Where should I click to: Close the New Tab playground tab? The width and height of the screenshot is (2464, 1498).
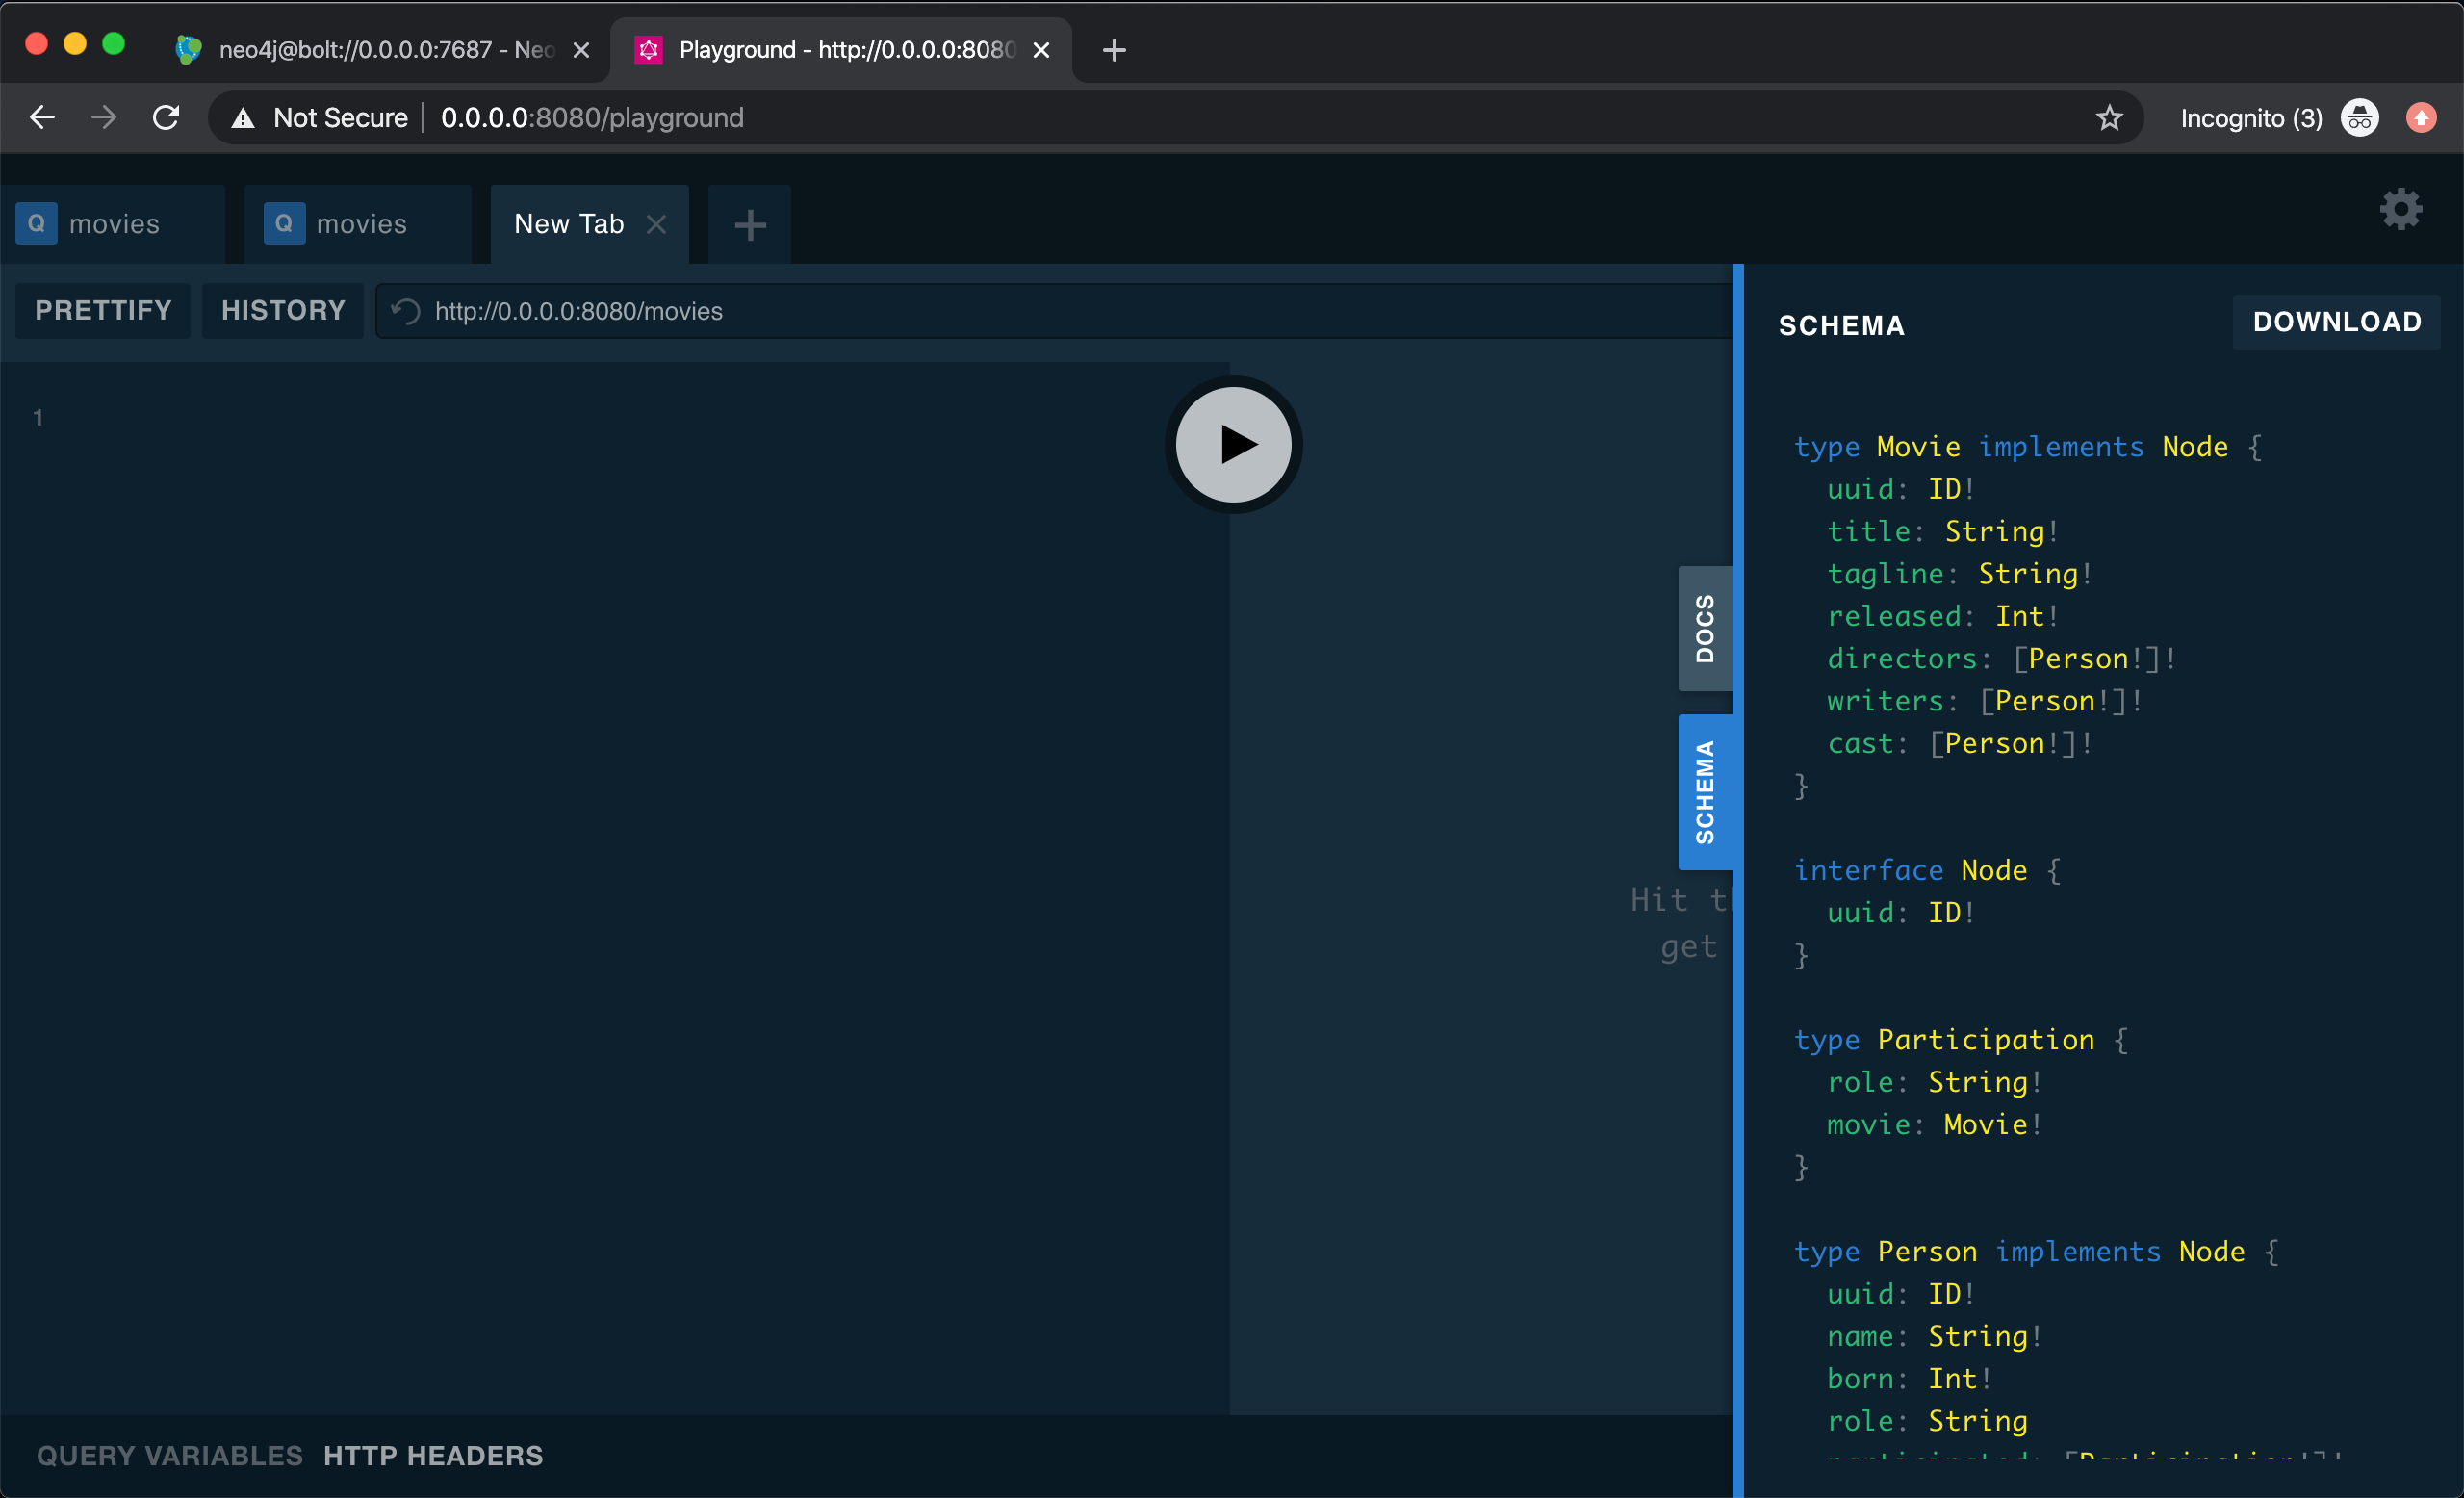click(x=656, y=224)
